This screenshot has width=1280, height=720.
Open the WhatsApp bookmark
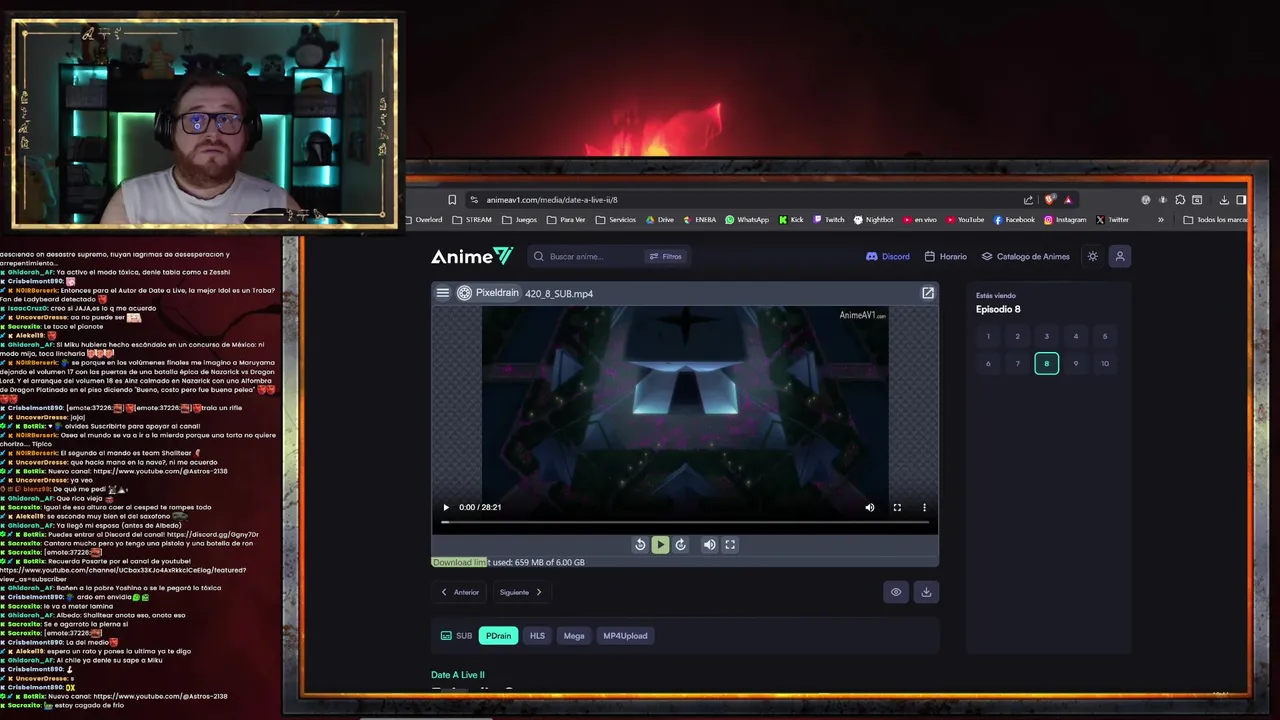[747, 220]
